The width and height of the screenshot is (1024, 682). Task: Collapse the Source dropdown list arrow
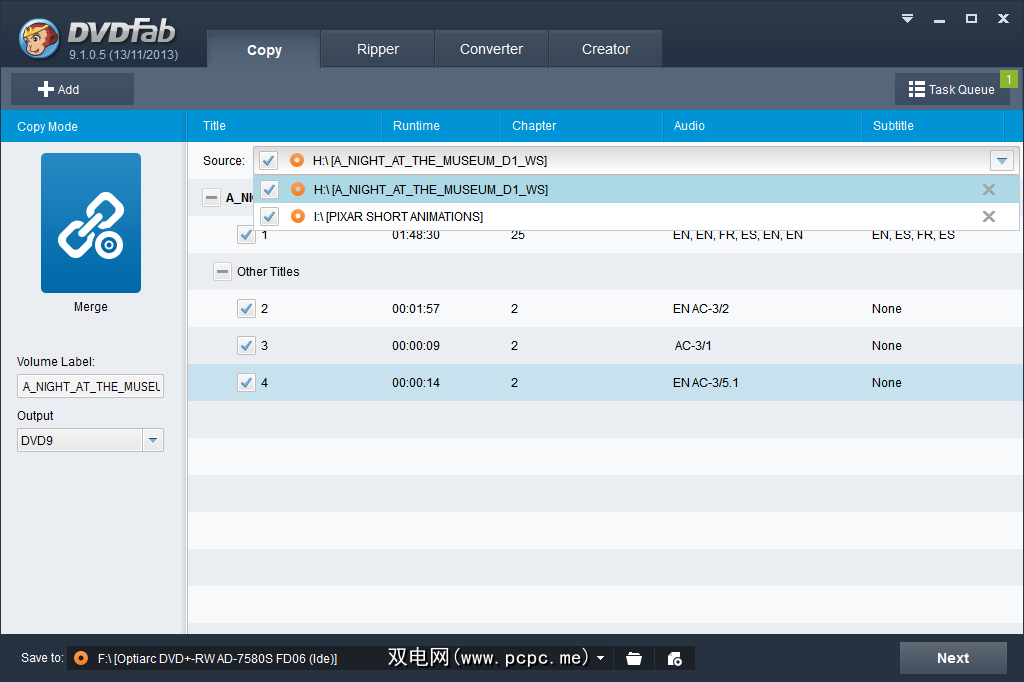pyautogui.click(x=1001, y=161)
